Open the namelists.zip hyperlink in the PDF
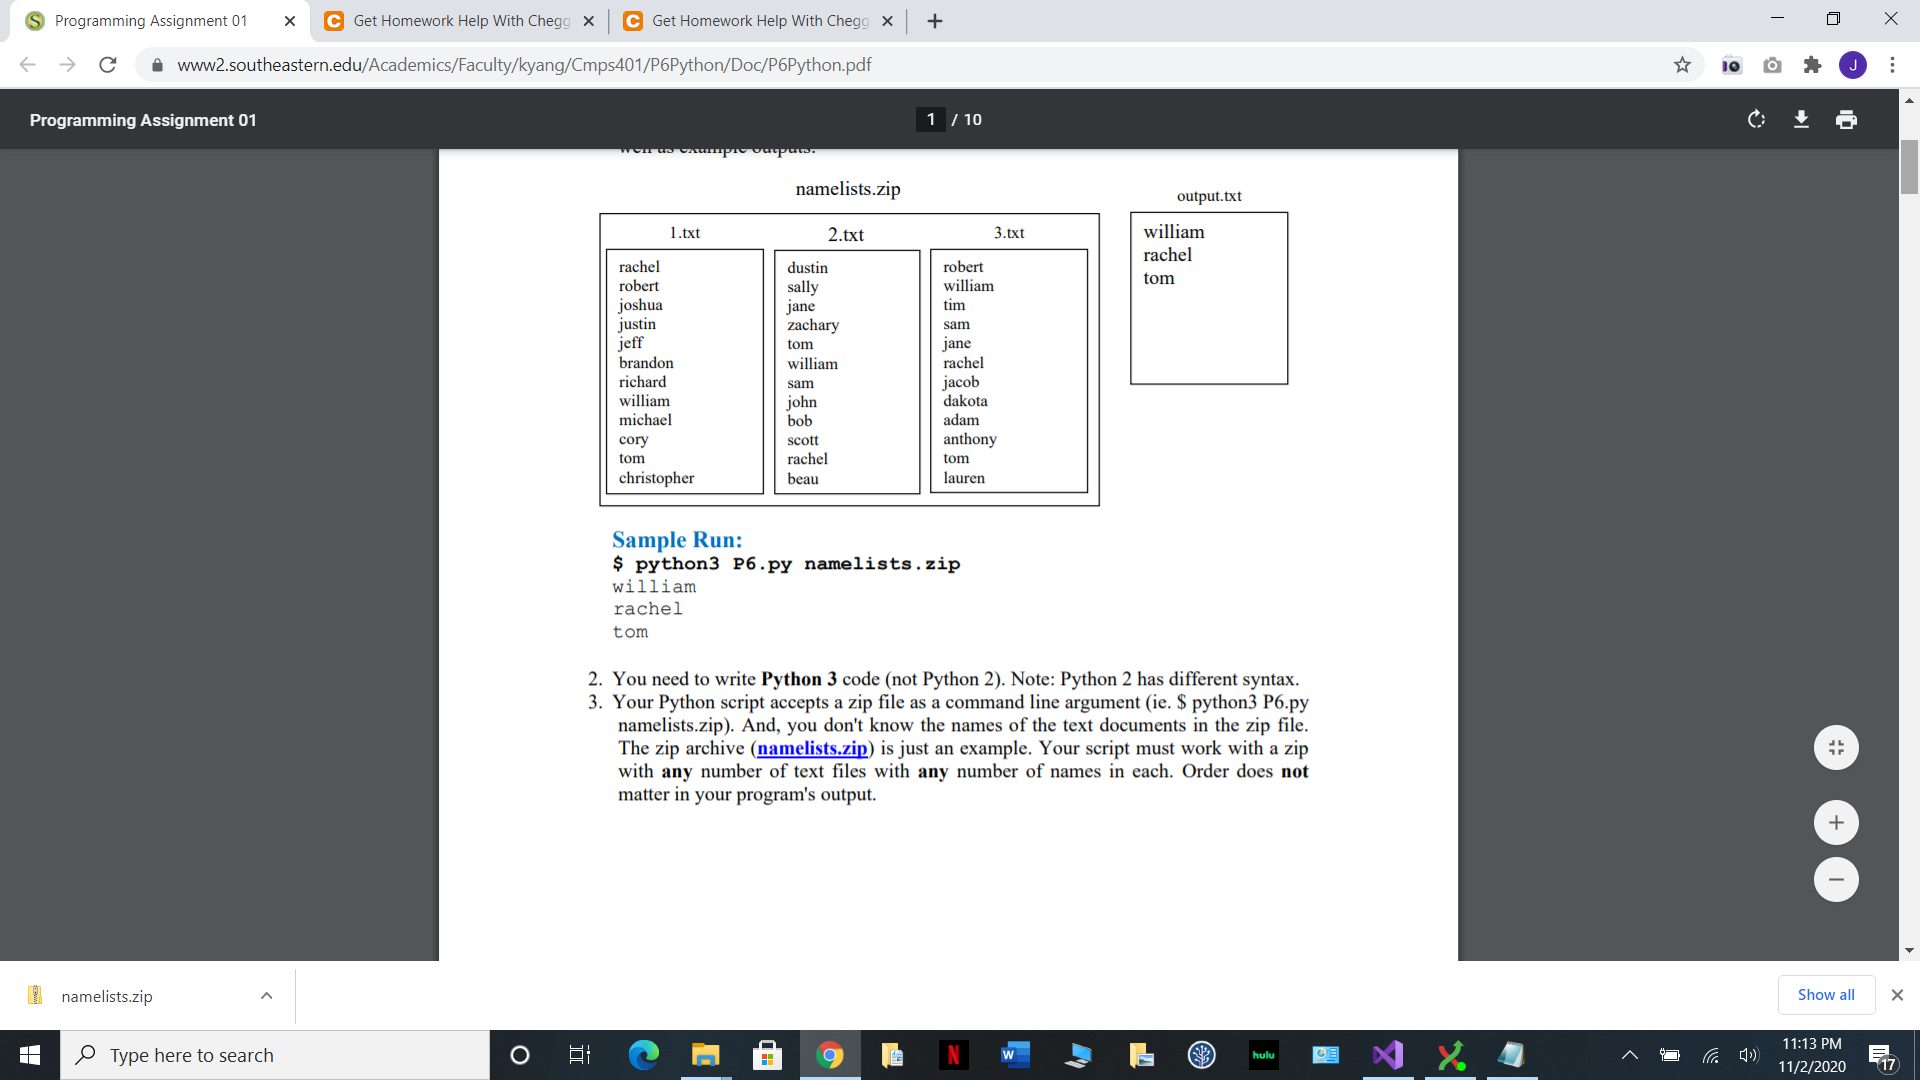The image size is (1920, 1080). click(812, 748)
